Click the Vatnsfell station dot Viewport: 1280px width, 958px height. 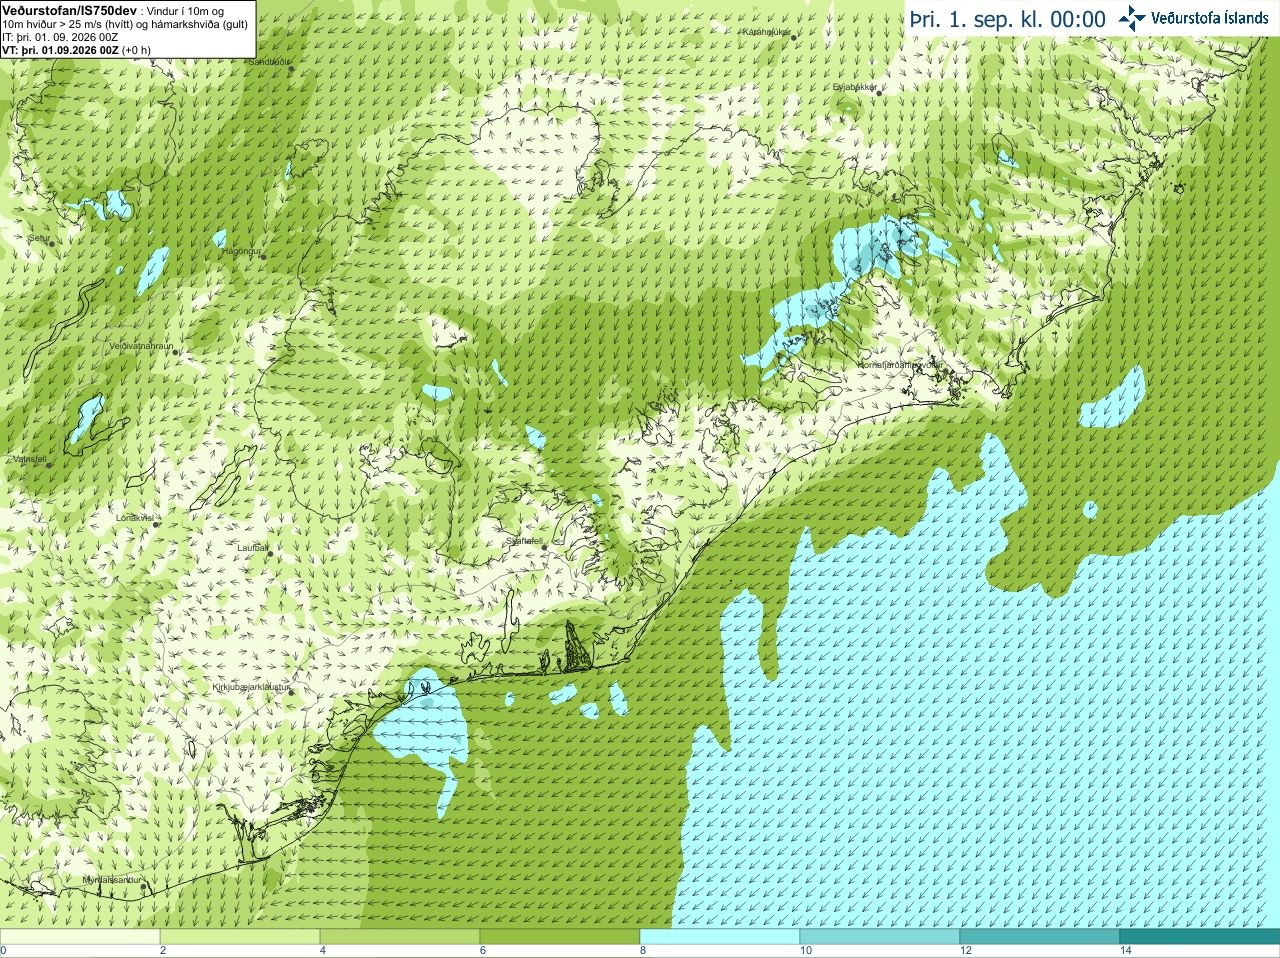pos(48,465)
